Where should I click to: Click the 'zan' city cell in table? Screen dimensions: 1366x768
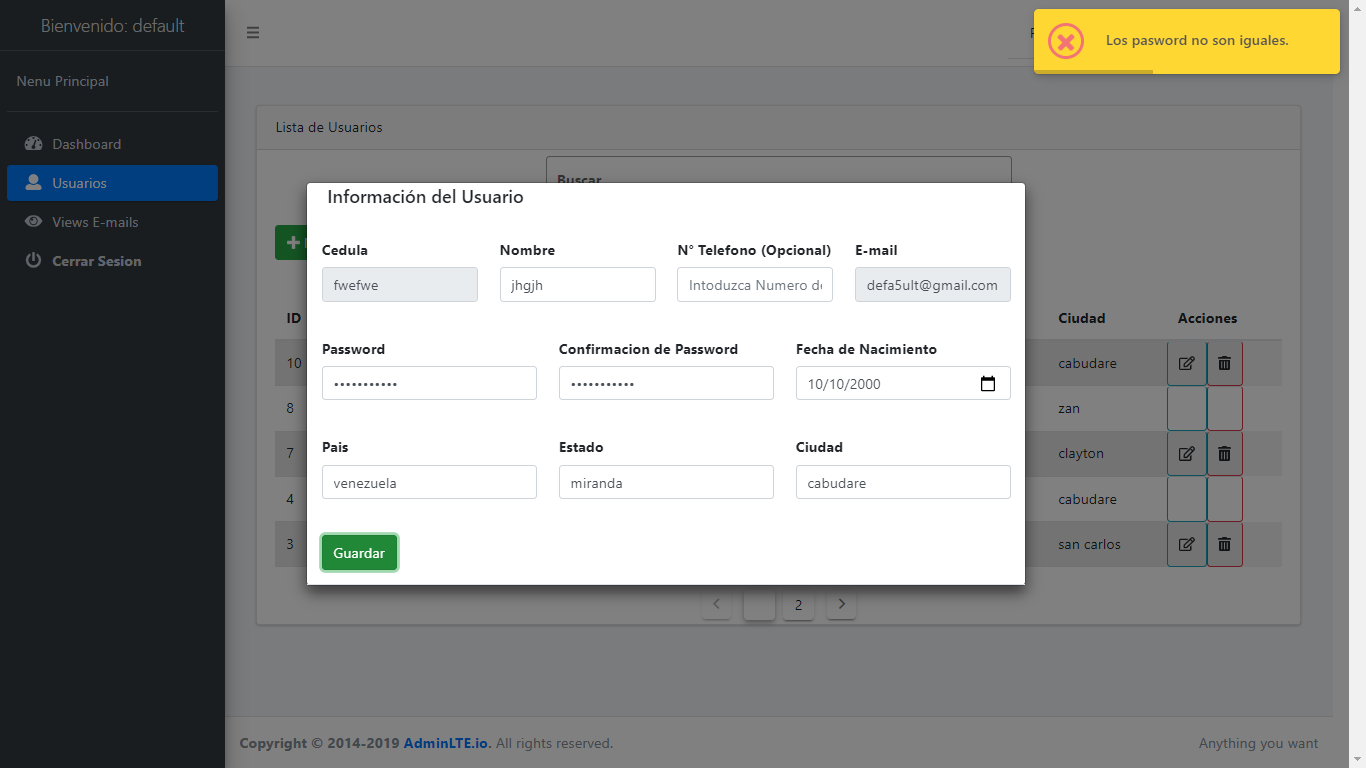click(x=1069, y=408)
